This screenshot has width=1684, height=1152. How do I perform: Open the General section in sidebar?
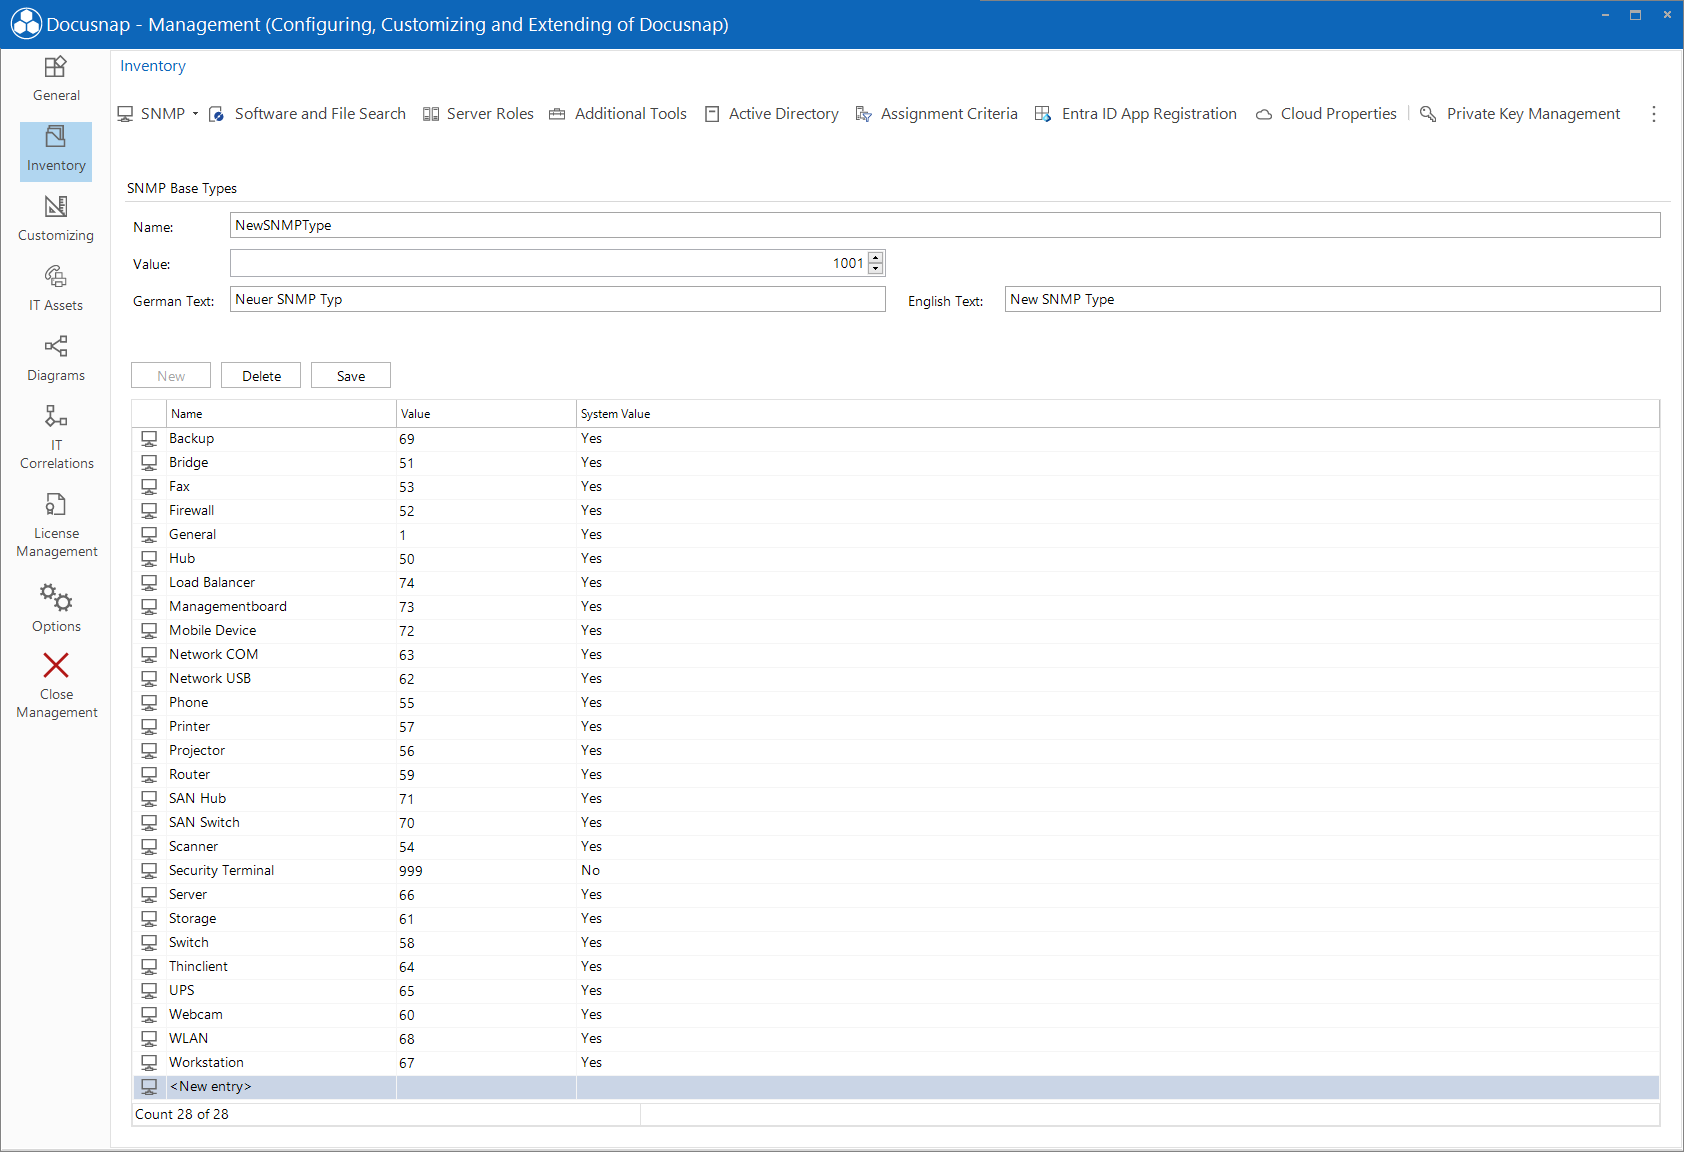coord(56,80)
